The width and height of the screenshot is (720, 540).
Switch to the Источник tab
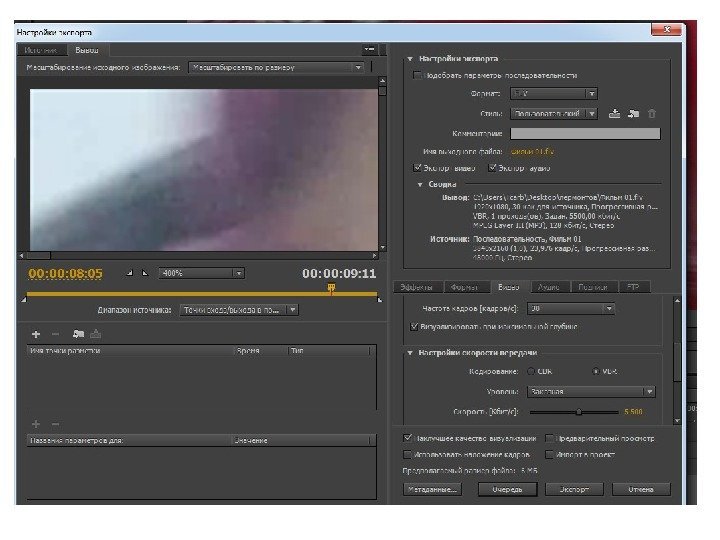tap(41, 50)
